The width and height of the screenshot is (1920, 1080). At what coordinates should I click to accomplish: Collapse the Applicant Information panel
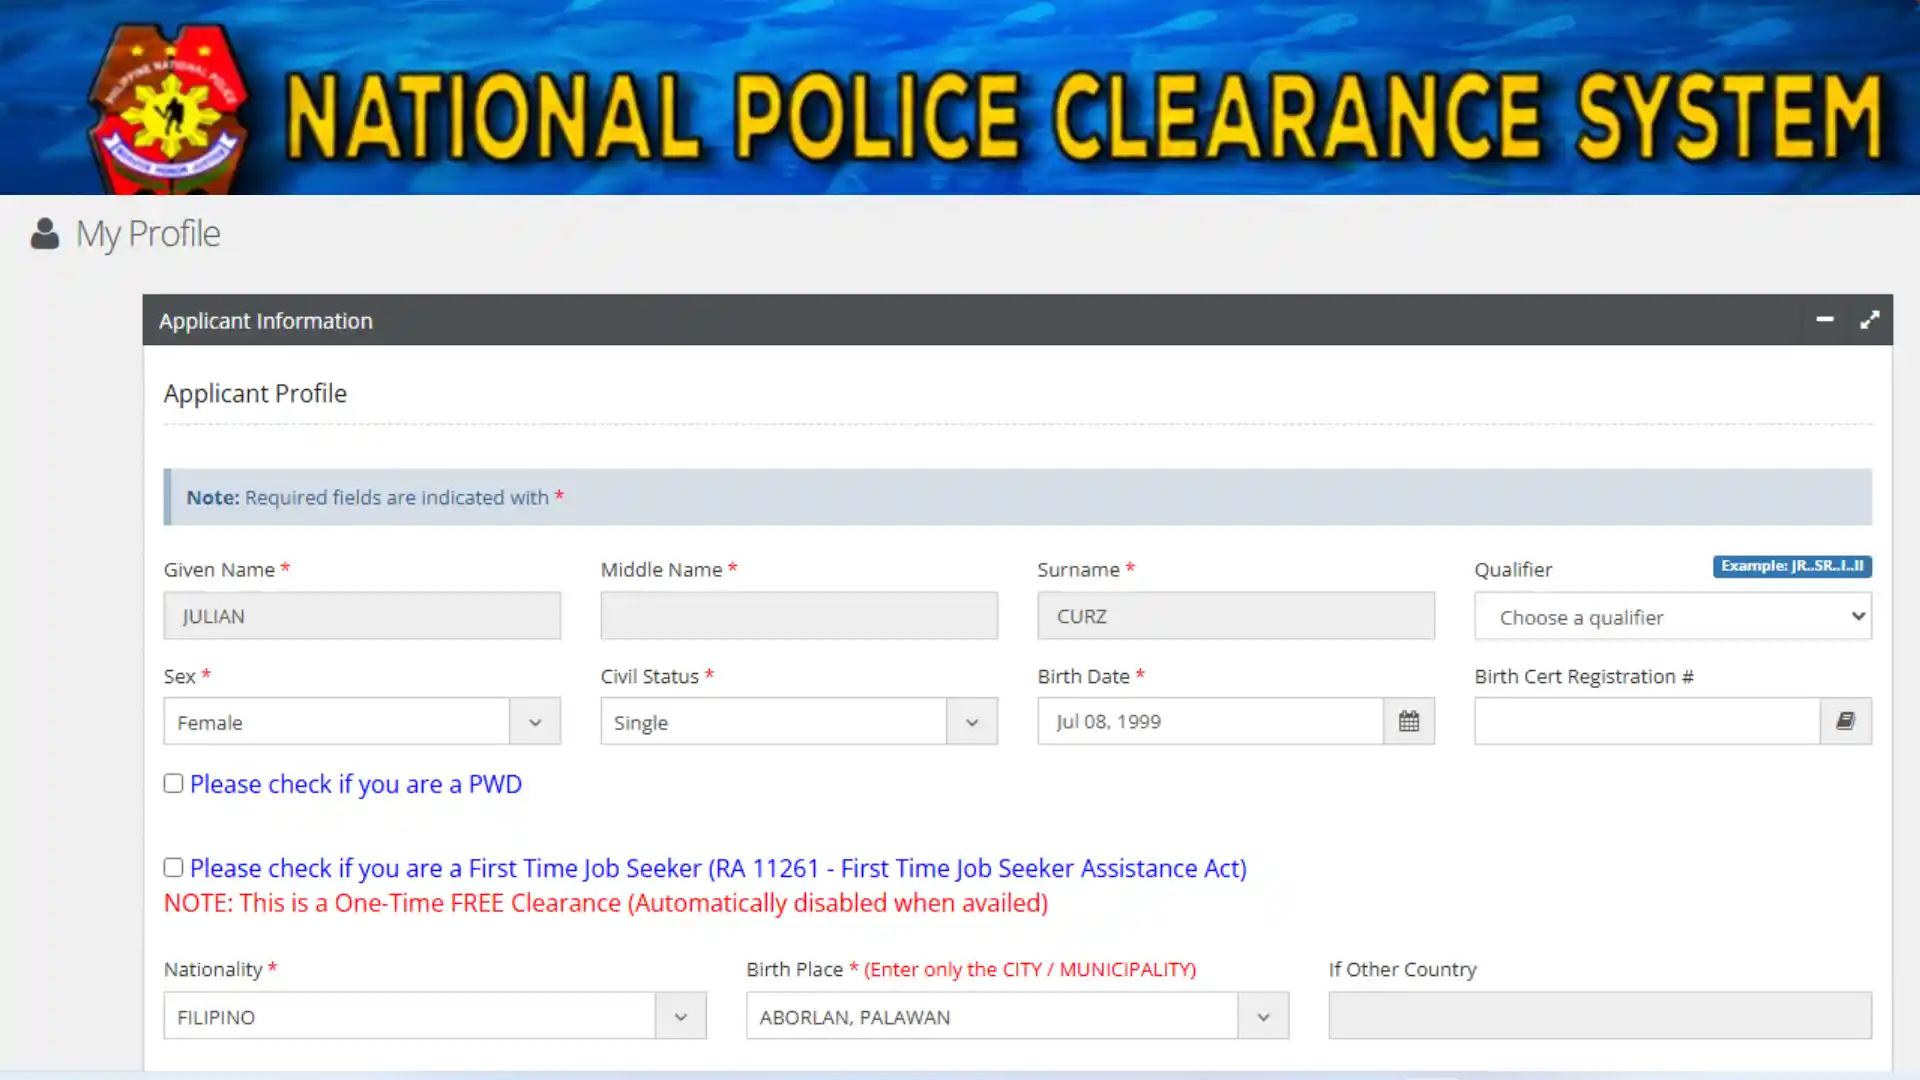1824,320
